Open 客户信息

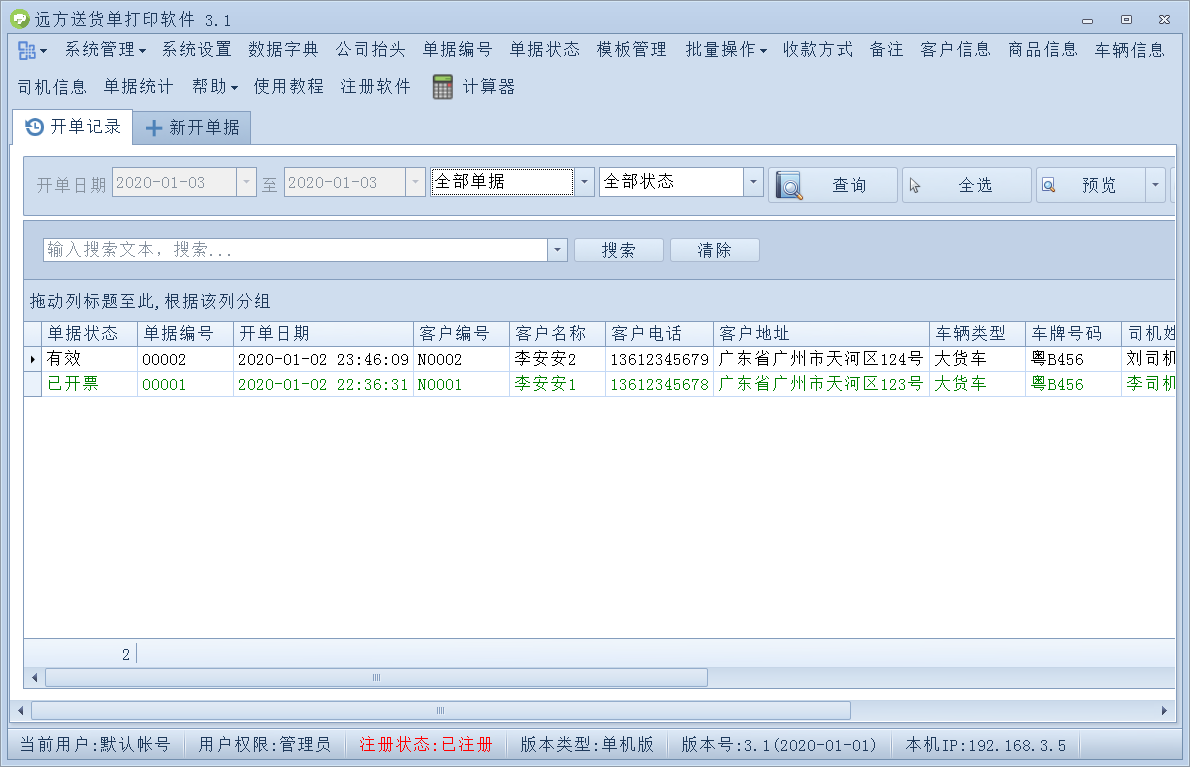[955, 50]
